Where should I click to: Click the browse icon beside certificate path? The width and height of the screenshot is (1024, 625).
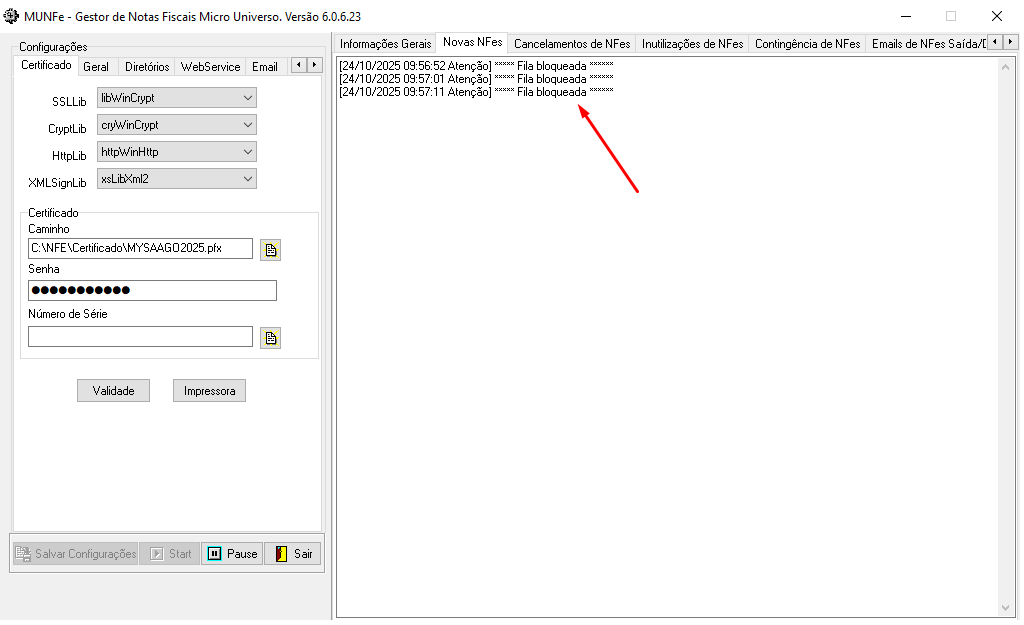pos(270,250)
